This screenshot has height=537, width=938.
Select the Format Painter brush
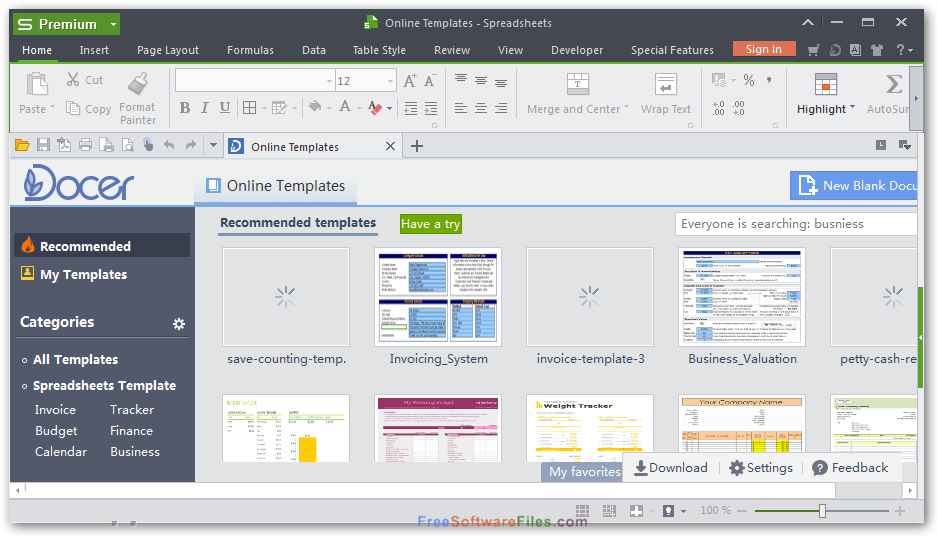[x=138, y=84]
